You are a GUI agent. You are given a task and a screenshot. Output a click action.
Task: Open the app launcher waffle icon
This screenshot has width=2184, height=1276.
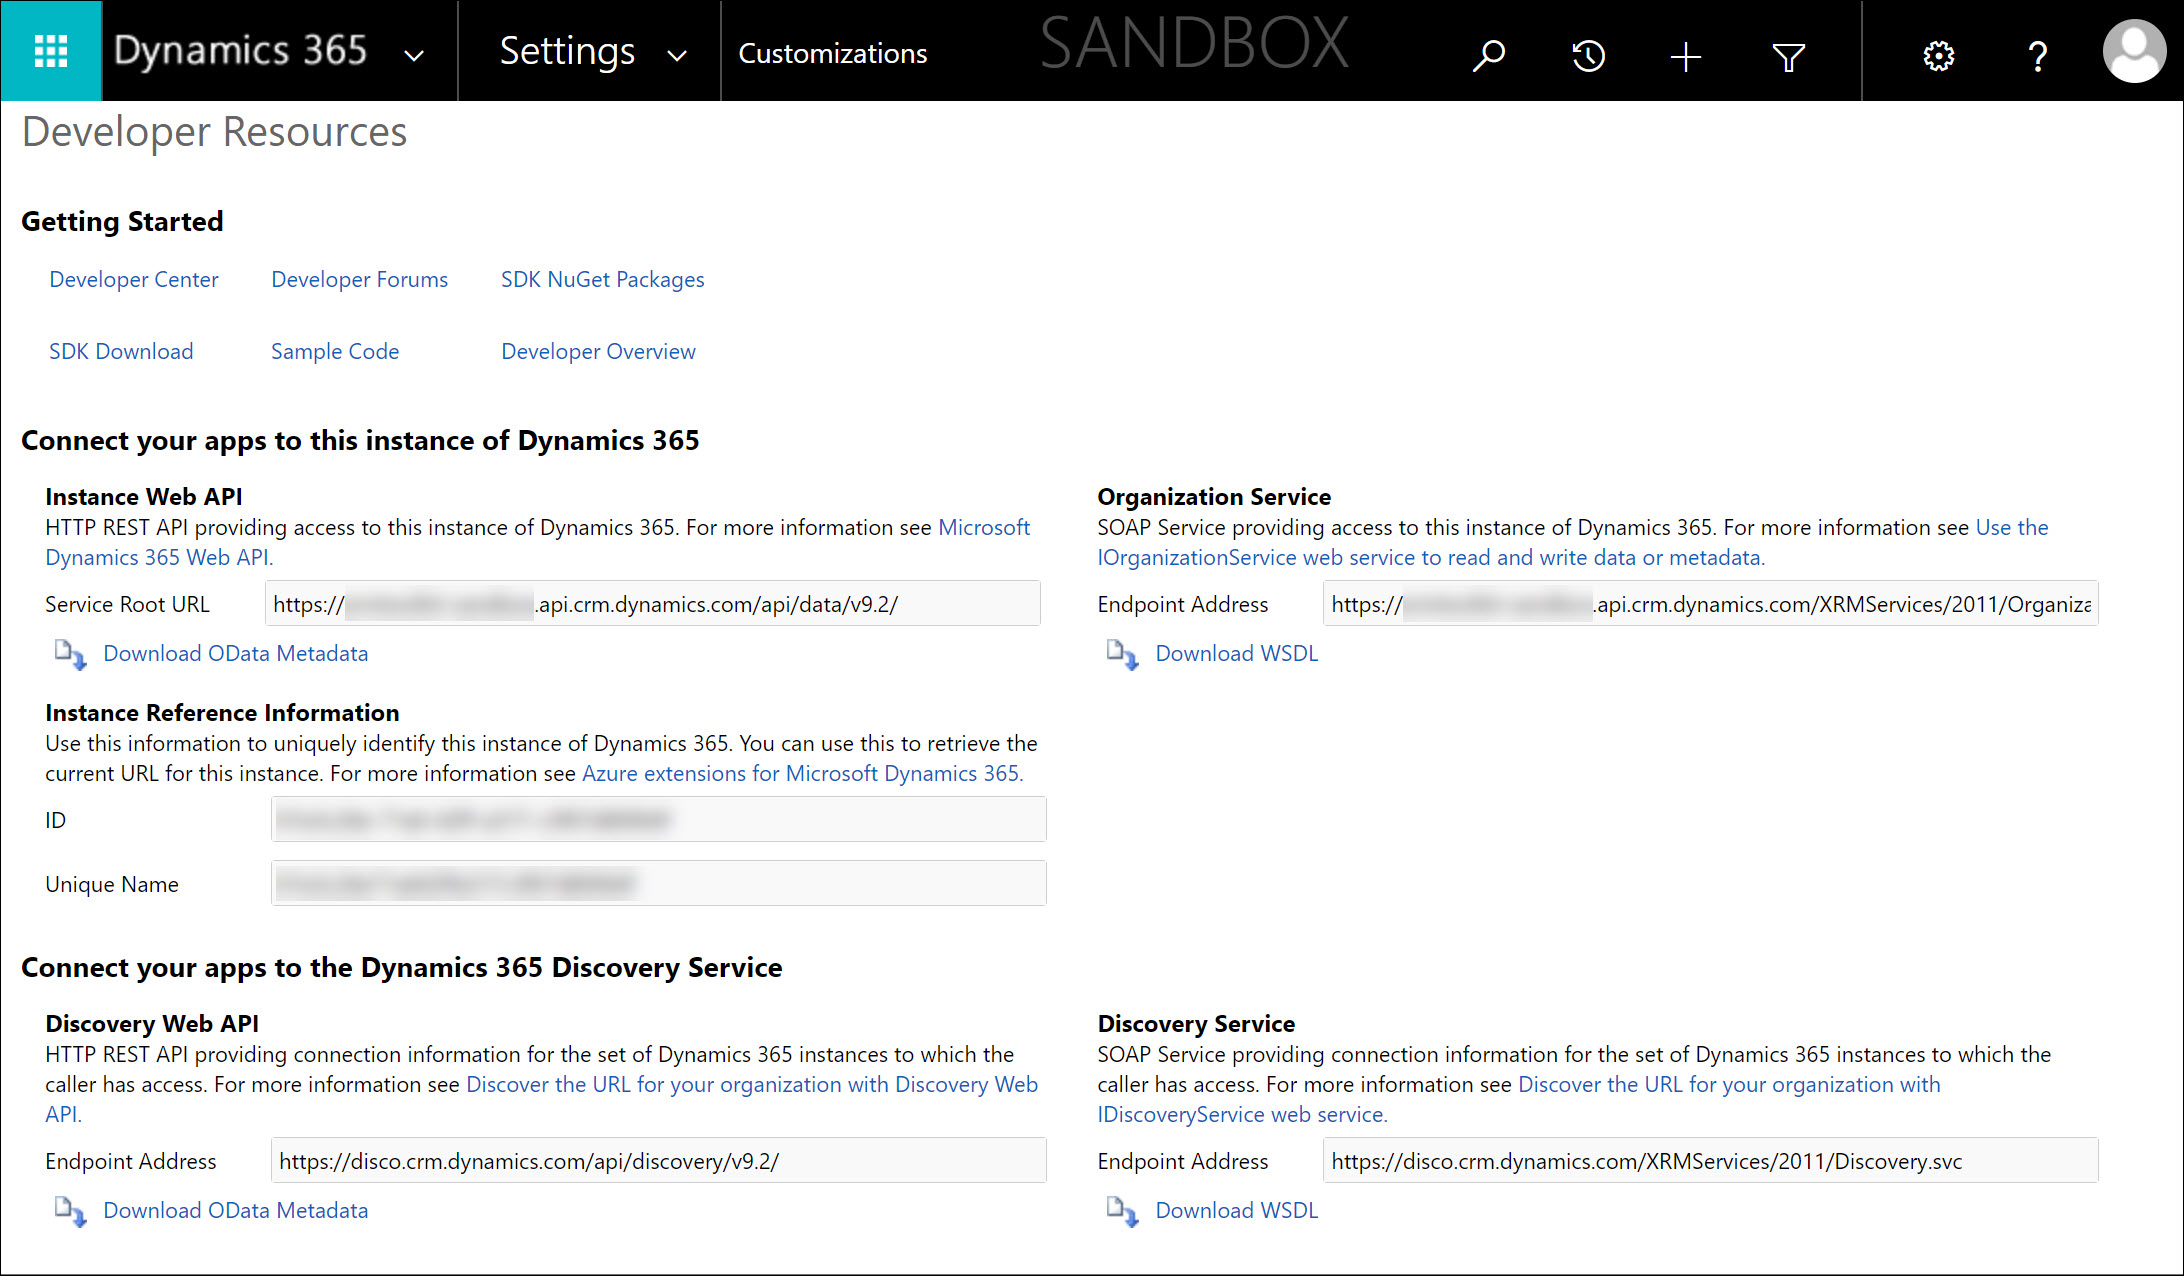tap(51, 51)
